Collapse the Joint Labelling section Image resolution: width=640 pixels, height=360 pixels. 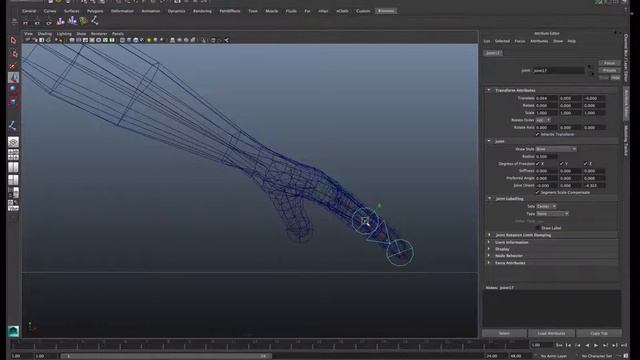(489, 199)
